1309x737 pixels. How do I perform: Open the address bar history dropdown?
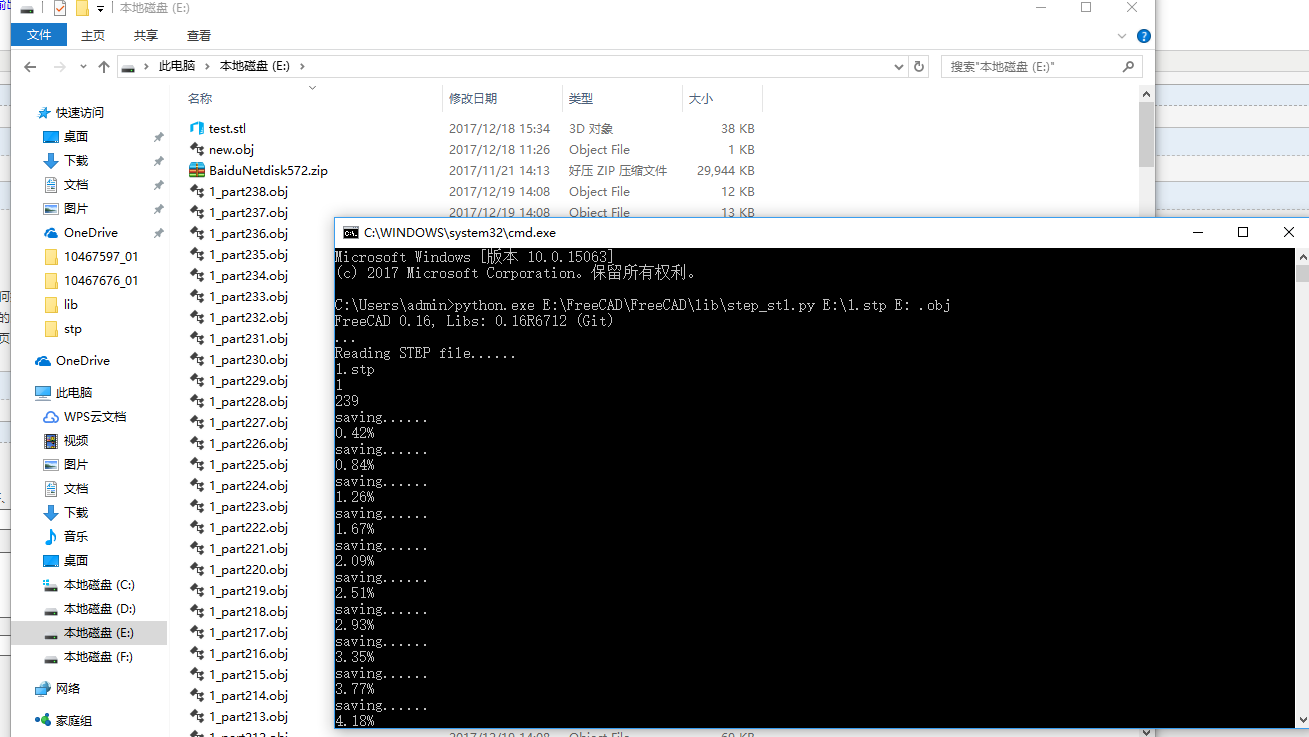(898, 66)
